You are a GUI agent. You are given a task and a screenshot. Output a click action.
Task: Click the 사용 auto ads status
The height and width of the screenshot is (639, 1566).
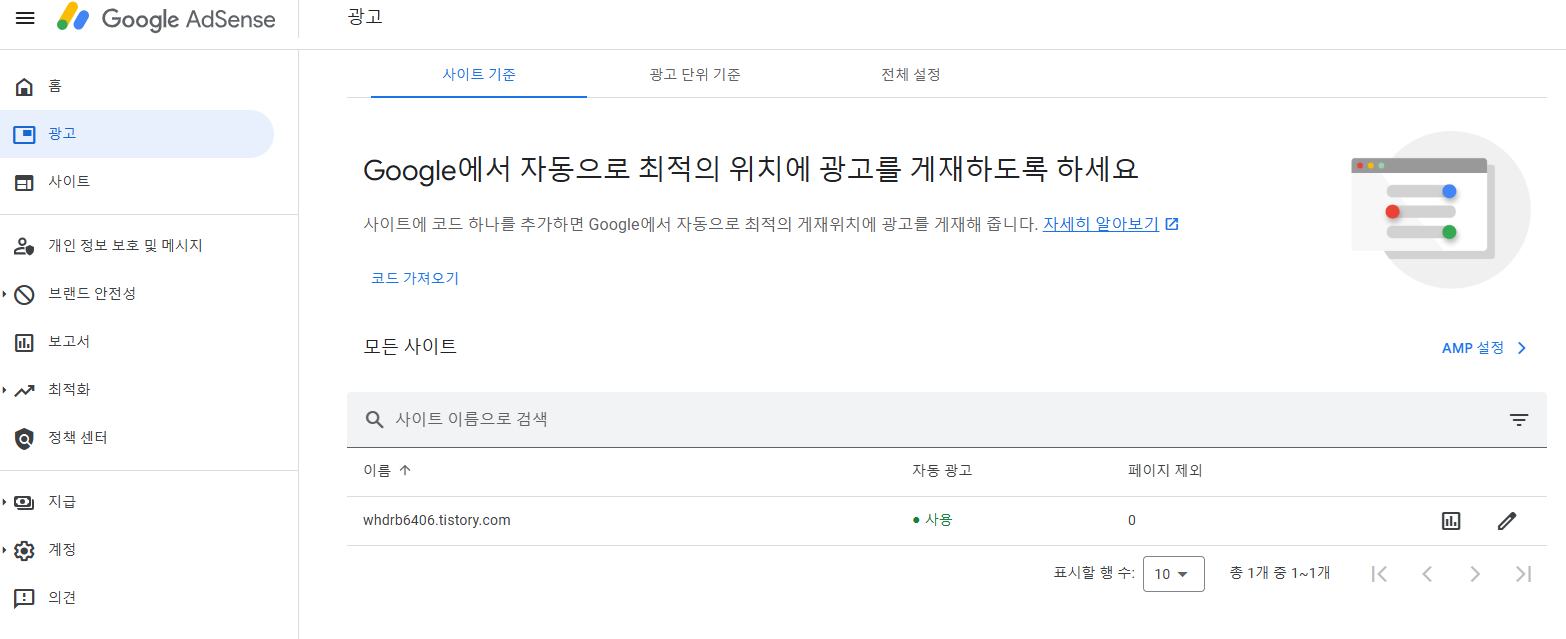932,520
